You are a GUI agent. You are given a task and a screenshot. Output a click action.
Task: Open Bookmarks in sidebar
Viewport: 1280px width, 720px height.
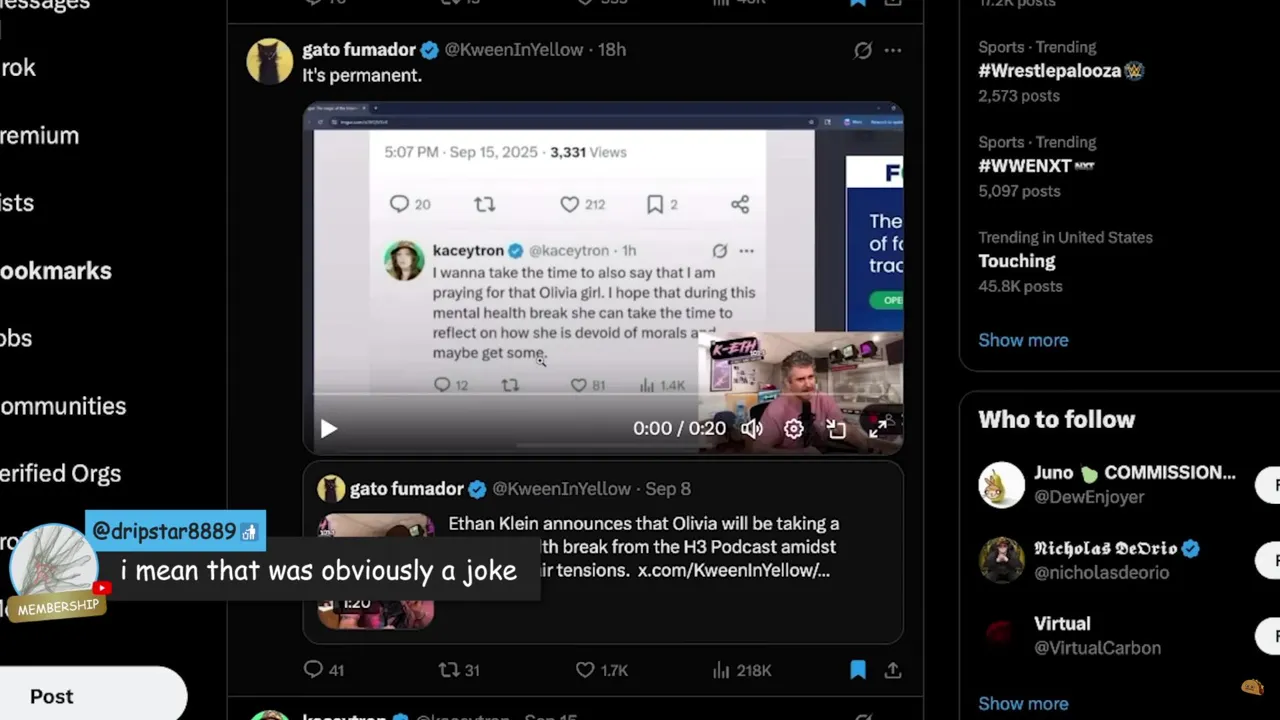56,271
